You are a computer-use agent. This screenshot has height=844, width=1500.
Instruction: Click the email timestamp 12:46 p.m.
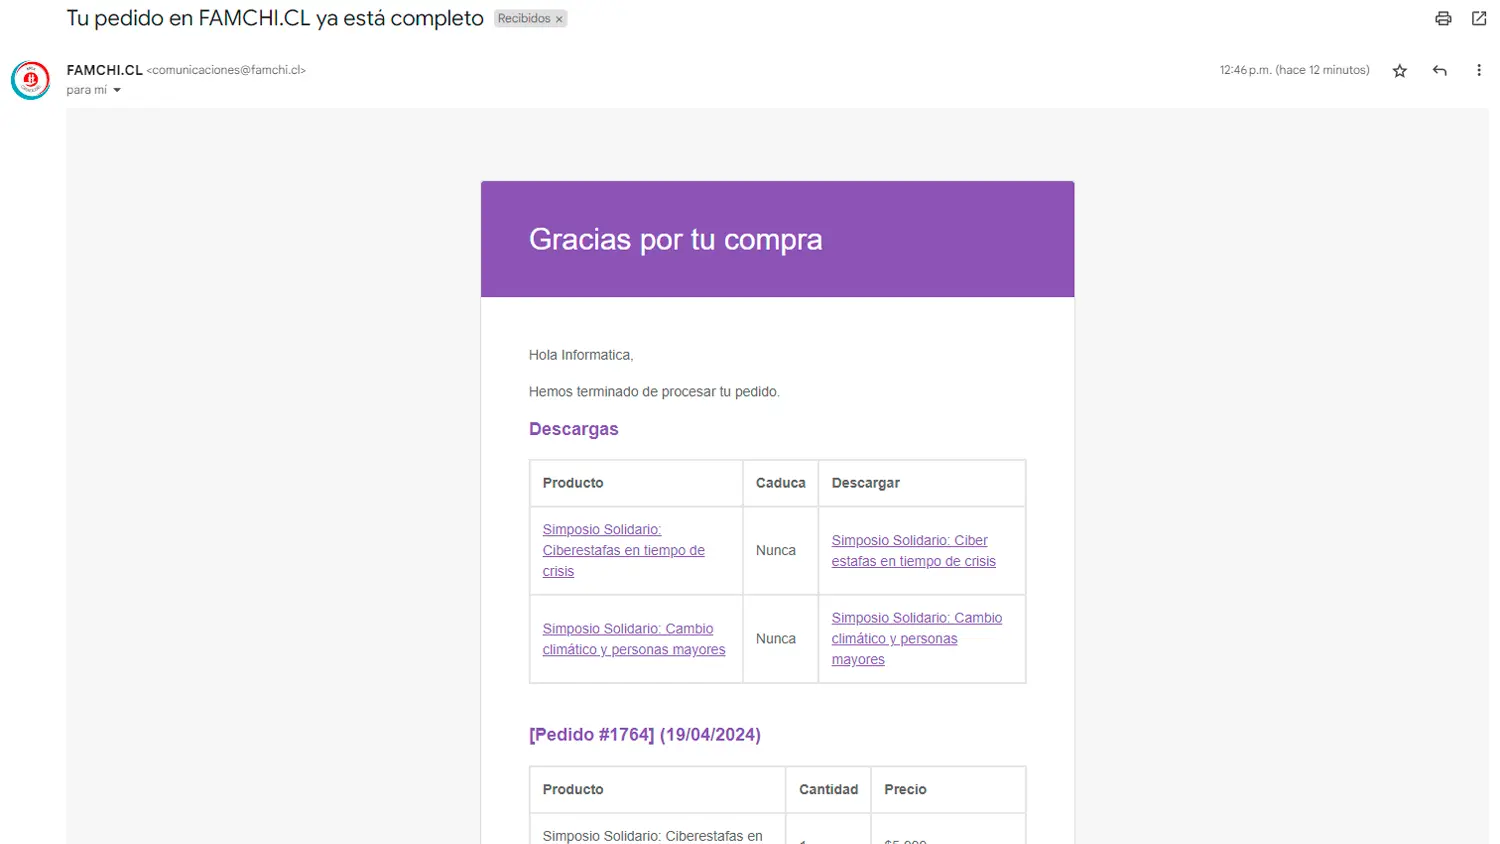[1295, 70]
